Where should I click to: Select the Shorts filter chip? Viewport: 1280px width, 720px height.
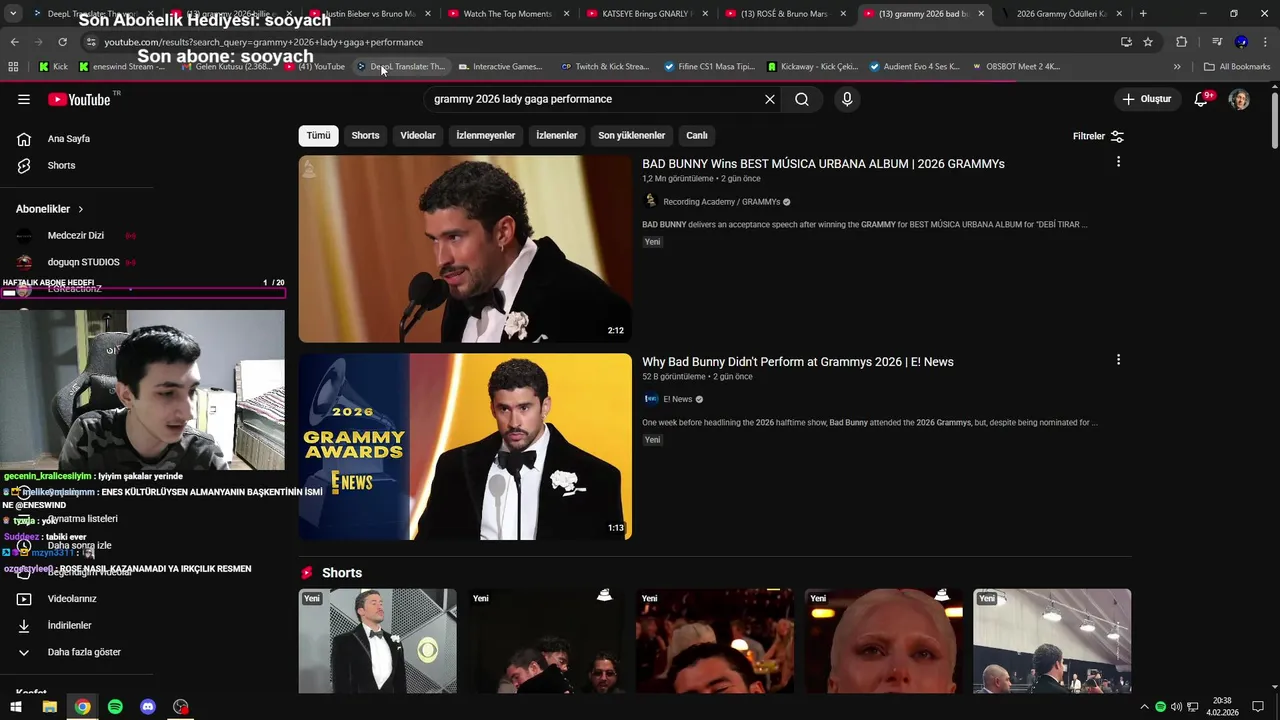365,136
